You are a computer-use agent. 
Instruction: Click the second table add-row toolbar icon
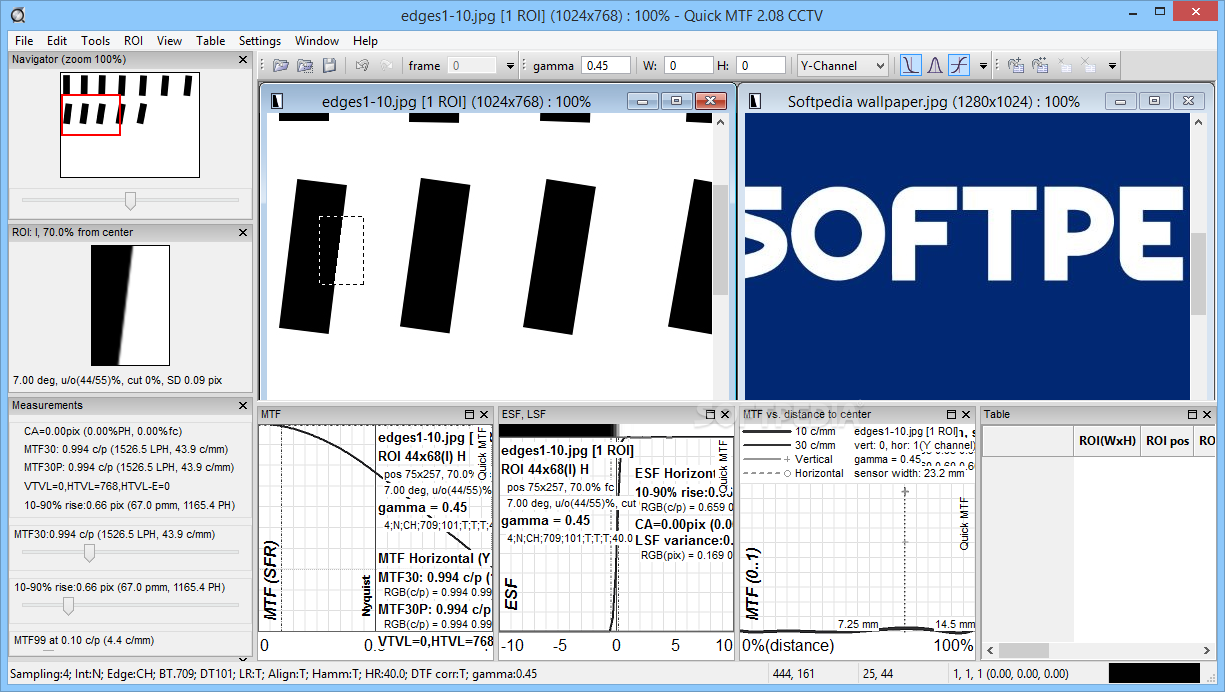coord(1040,66)
